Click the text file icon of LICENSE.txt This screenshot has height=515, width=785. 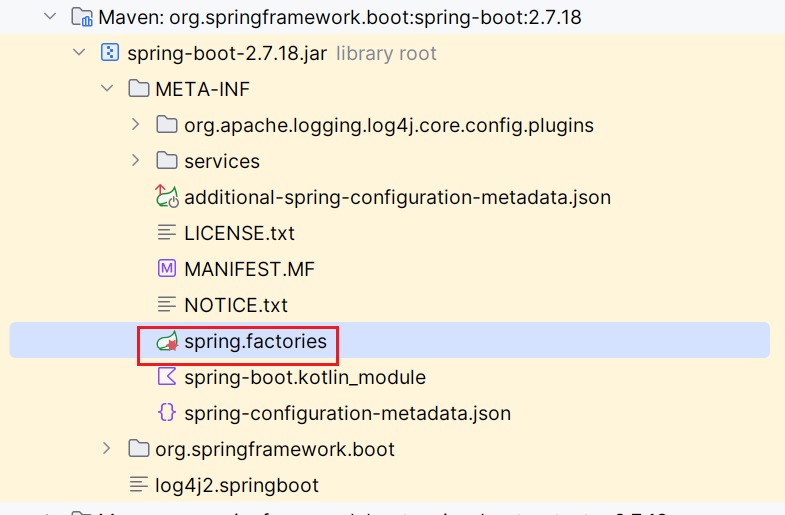[167, 233]
